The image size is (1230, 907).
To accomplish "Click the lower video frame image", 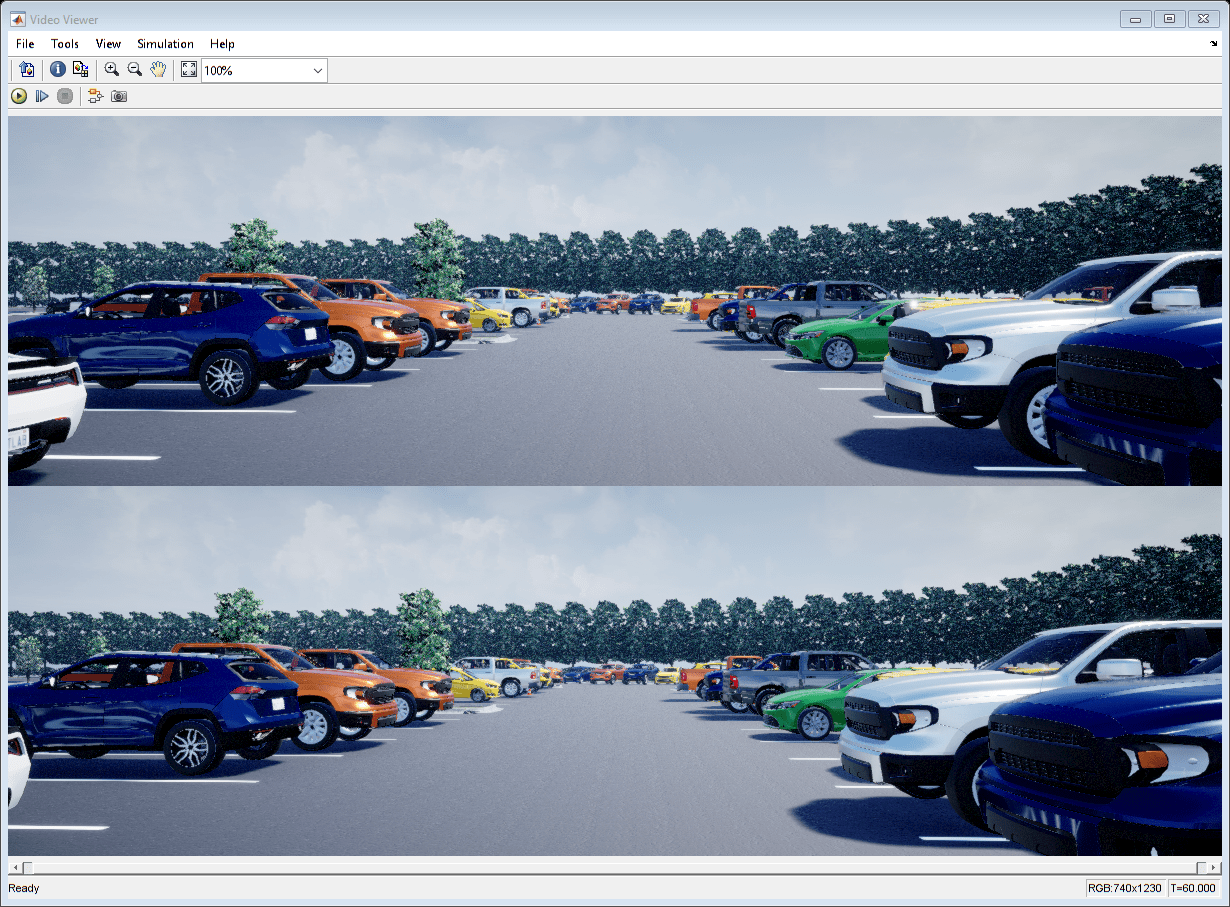I will click(x=615, y=671).
